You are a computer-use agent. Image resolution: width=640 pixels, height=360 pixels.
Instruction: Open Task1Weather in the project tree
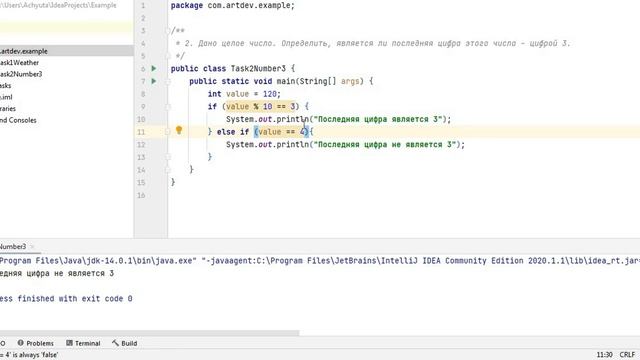point(20,62)
